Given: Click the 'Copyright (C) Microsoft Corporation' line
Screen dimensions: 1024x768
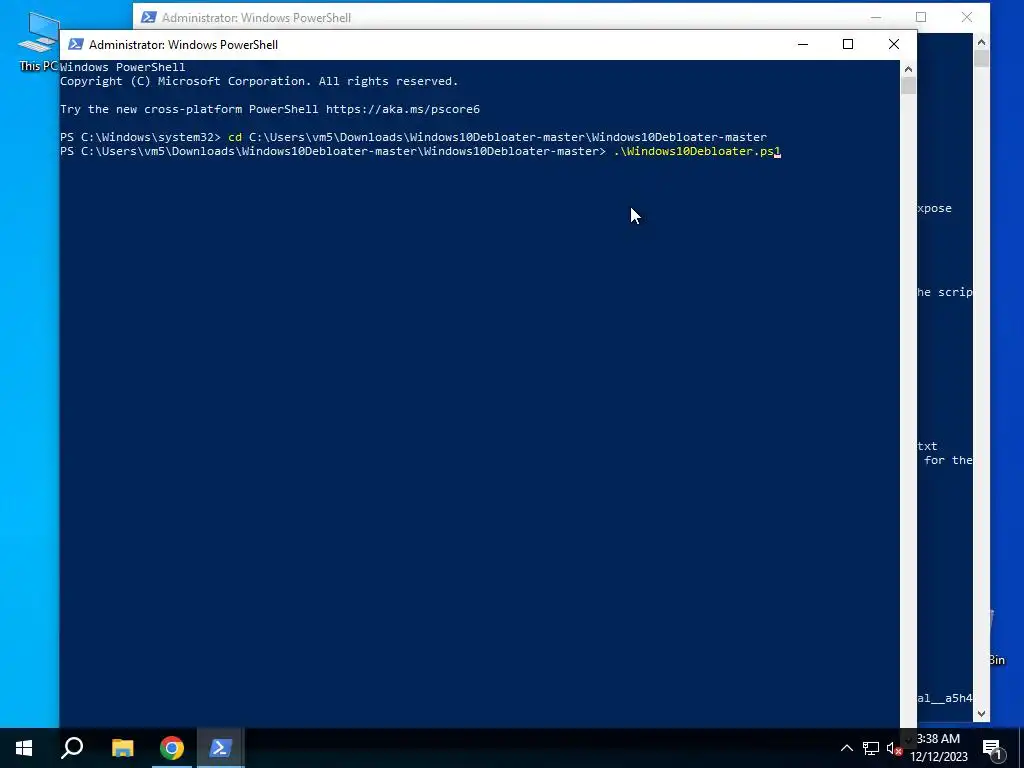Looking at the screenshot, I should pyautogui.click(x=259, y=81).
